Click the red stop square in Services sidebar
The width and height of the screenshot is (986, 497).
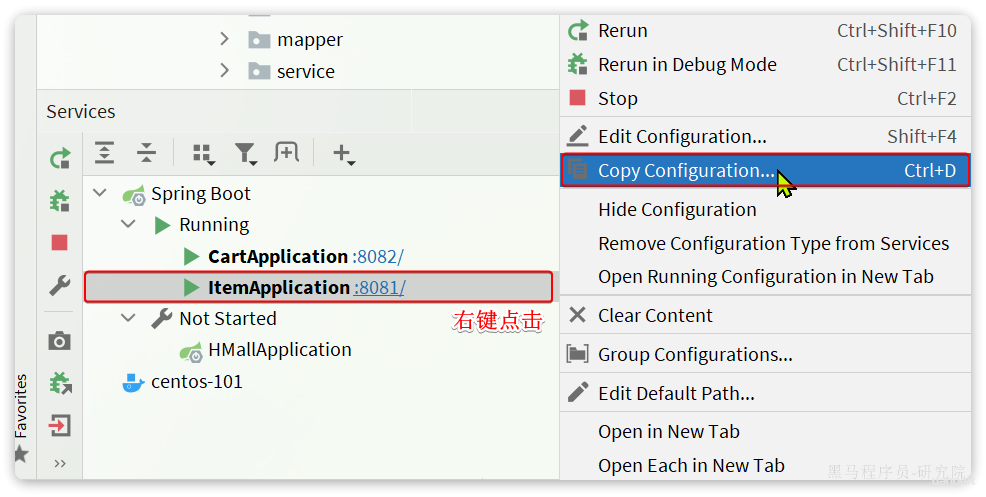click(60, 243)
